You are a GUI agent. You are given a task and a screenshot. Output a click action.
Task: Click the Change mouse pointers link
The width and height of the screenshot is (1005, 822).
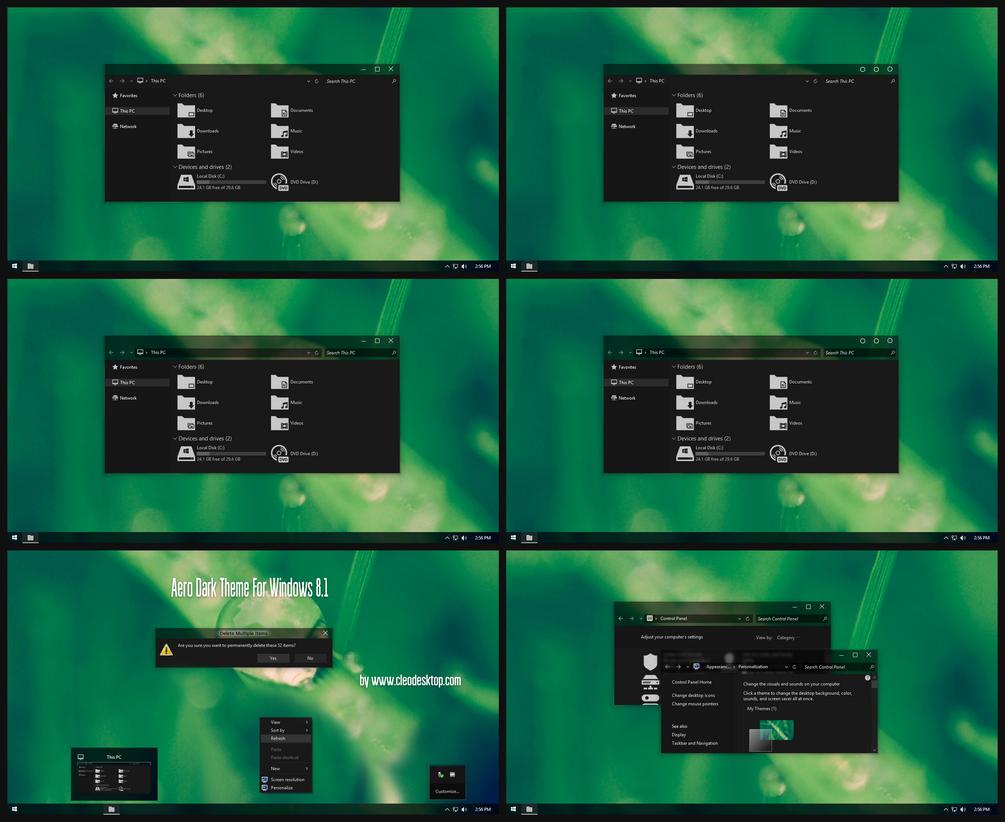pyautogui.click(x=695, y=704)
